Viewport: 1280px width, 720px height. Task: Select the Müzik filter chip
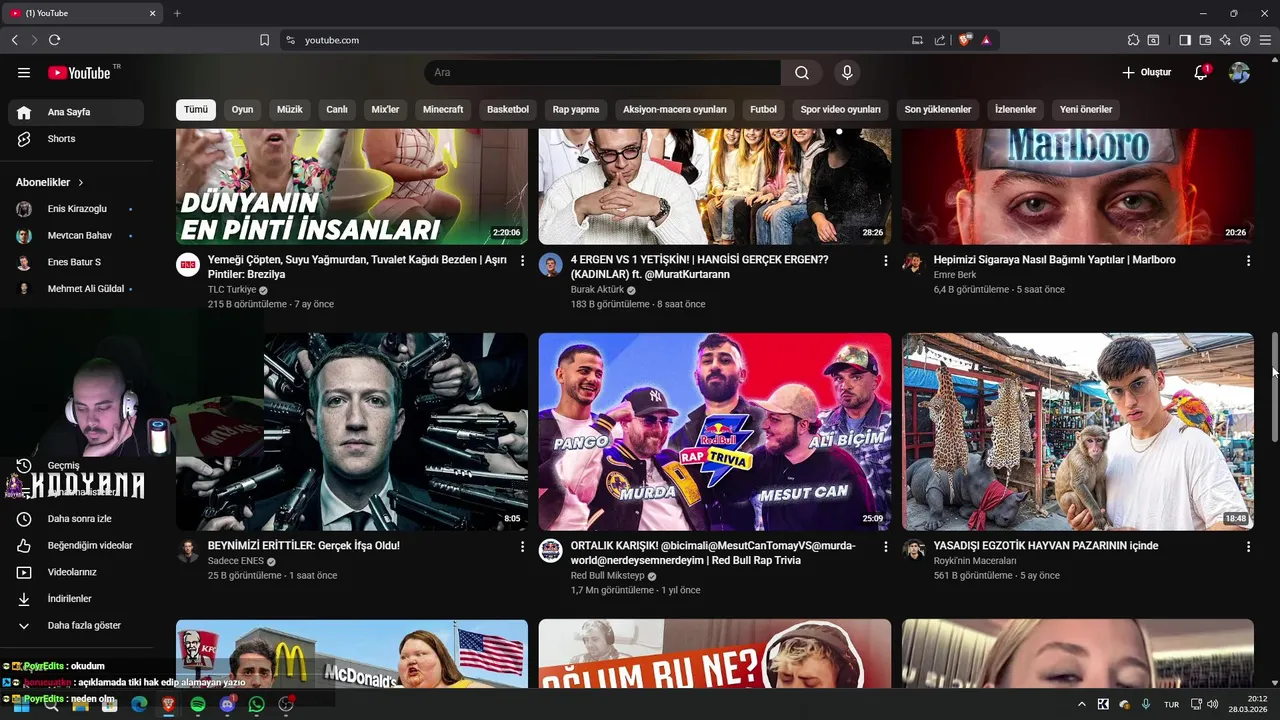point(290,110)
